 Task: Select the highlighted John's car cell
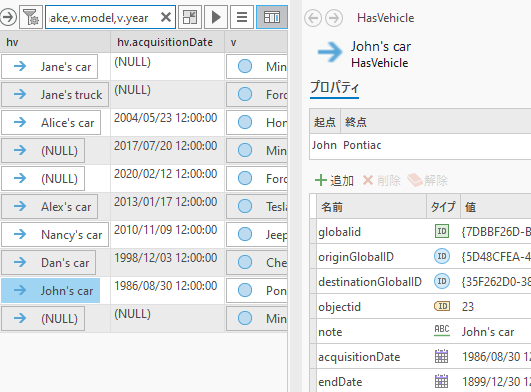tap(50, 290)
